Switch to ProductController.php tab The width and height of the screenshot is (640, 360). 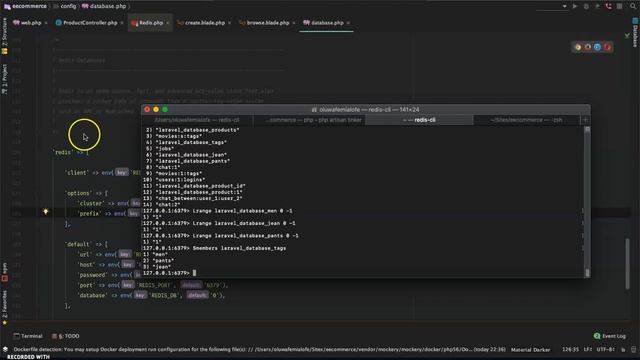tap(90, 23)
